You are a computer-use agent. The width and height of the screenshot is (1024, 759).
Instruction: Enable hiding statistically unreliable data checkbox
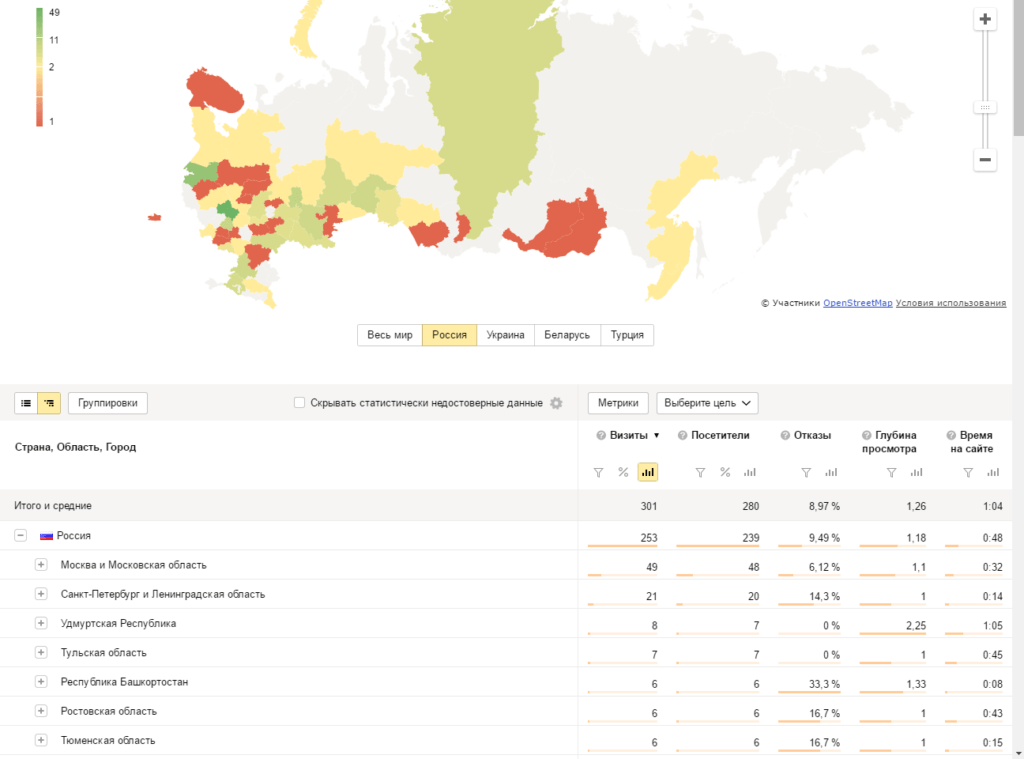tap(300, 403)
